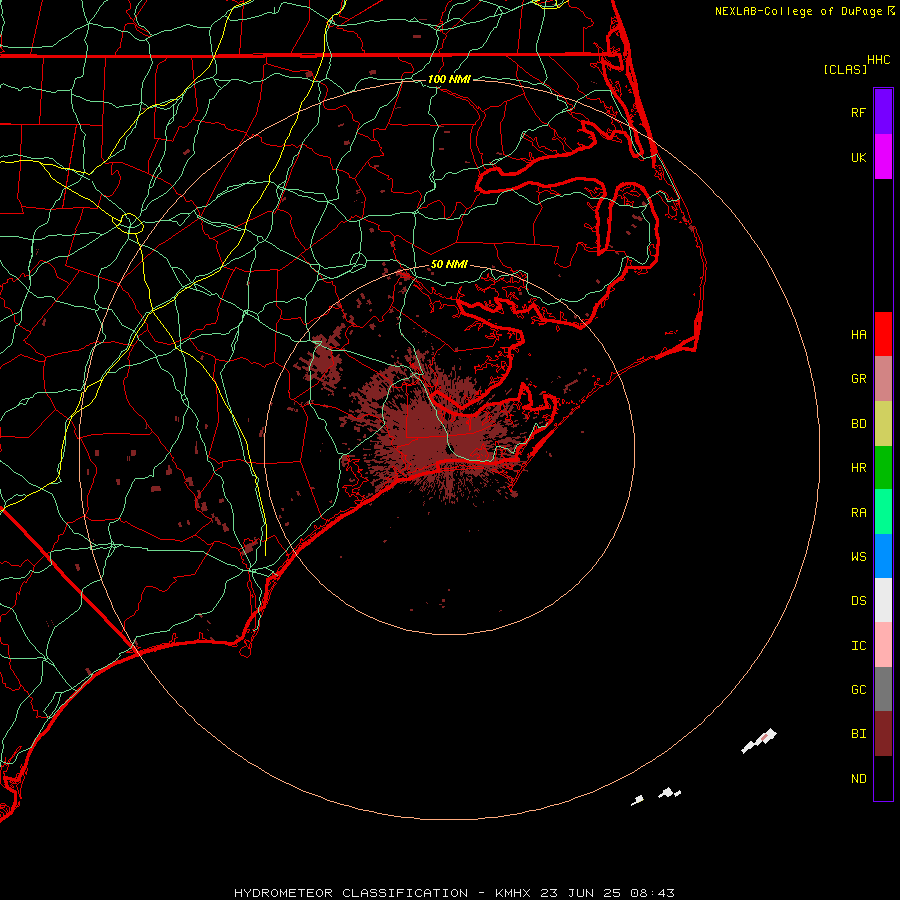Click the HA legend label
Viewport: 900px width, 900px height.
858,334
